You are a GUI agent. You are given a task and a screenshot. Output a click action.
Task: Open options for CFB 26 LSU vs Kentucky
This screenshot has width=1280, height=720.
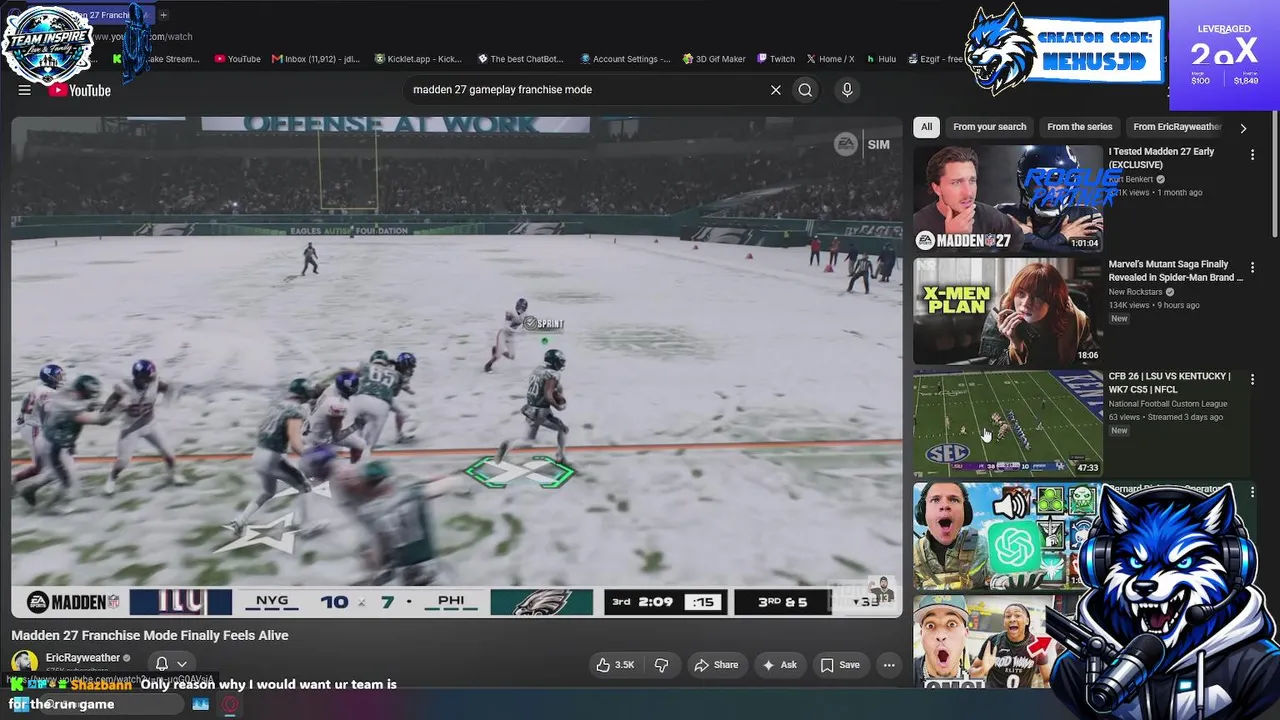click(x=1252, y=380)
